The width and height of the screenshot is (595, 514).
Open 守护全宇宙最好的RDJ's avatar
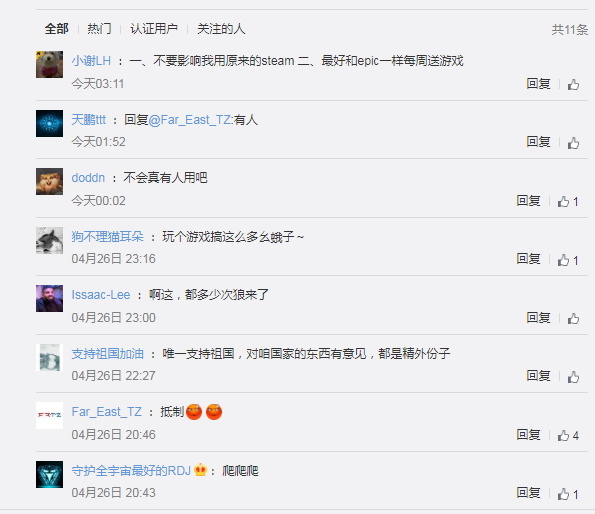coord(49,474)
